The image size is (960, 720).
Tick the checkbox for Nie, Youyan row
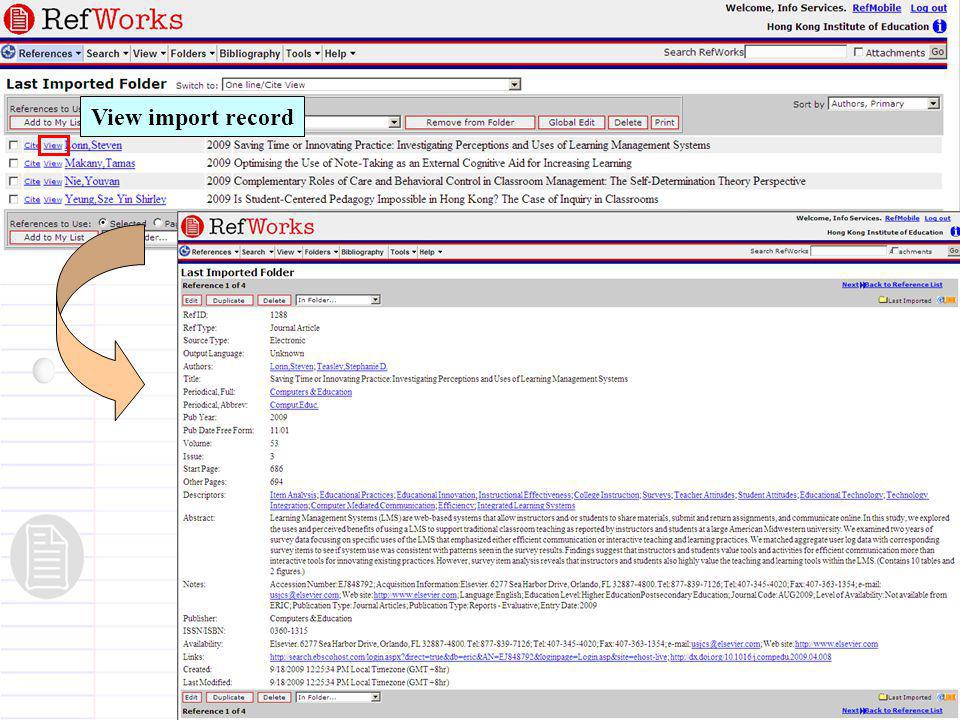pos(13,181)
